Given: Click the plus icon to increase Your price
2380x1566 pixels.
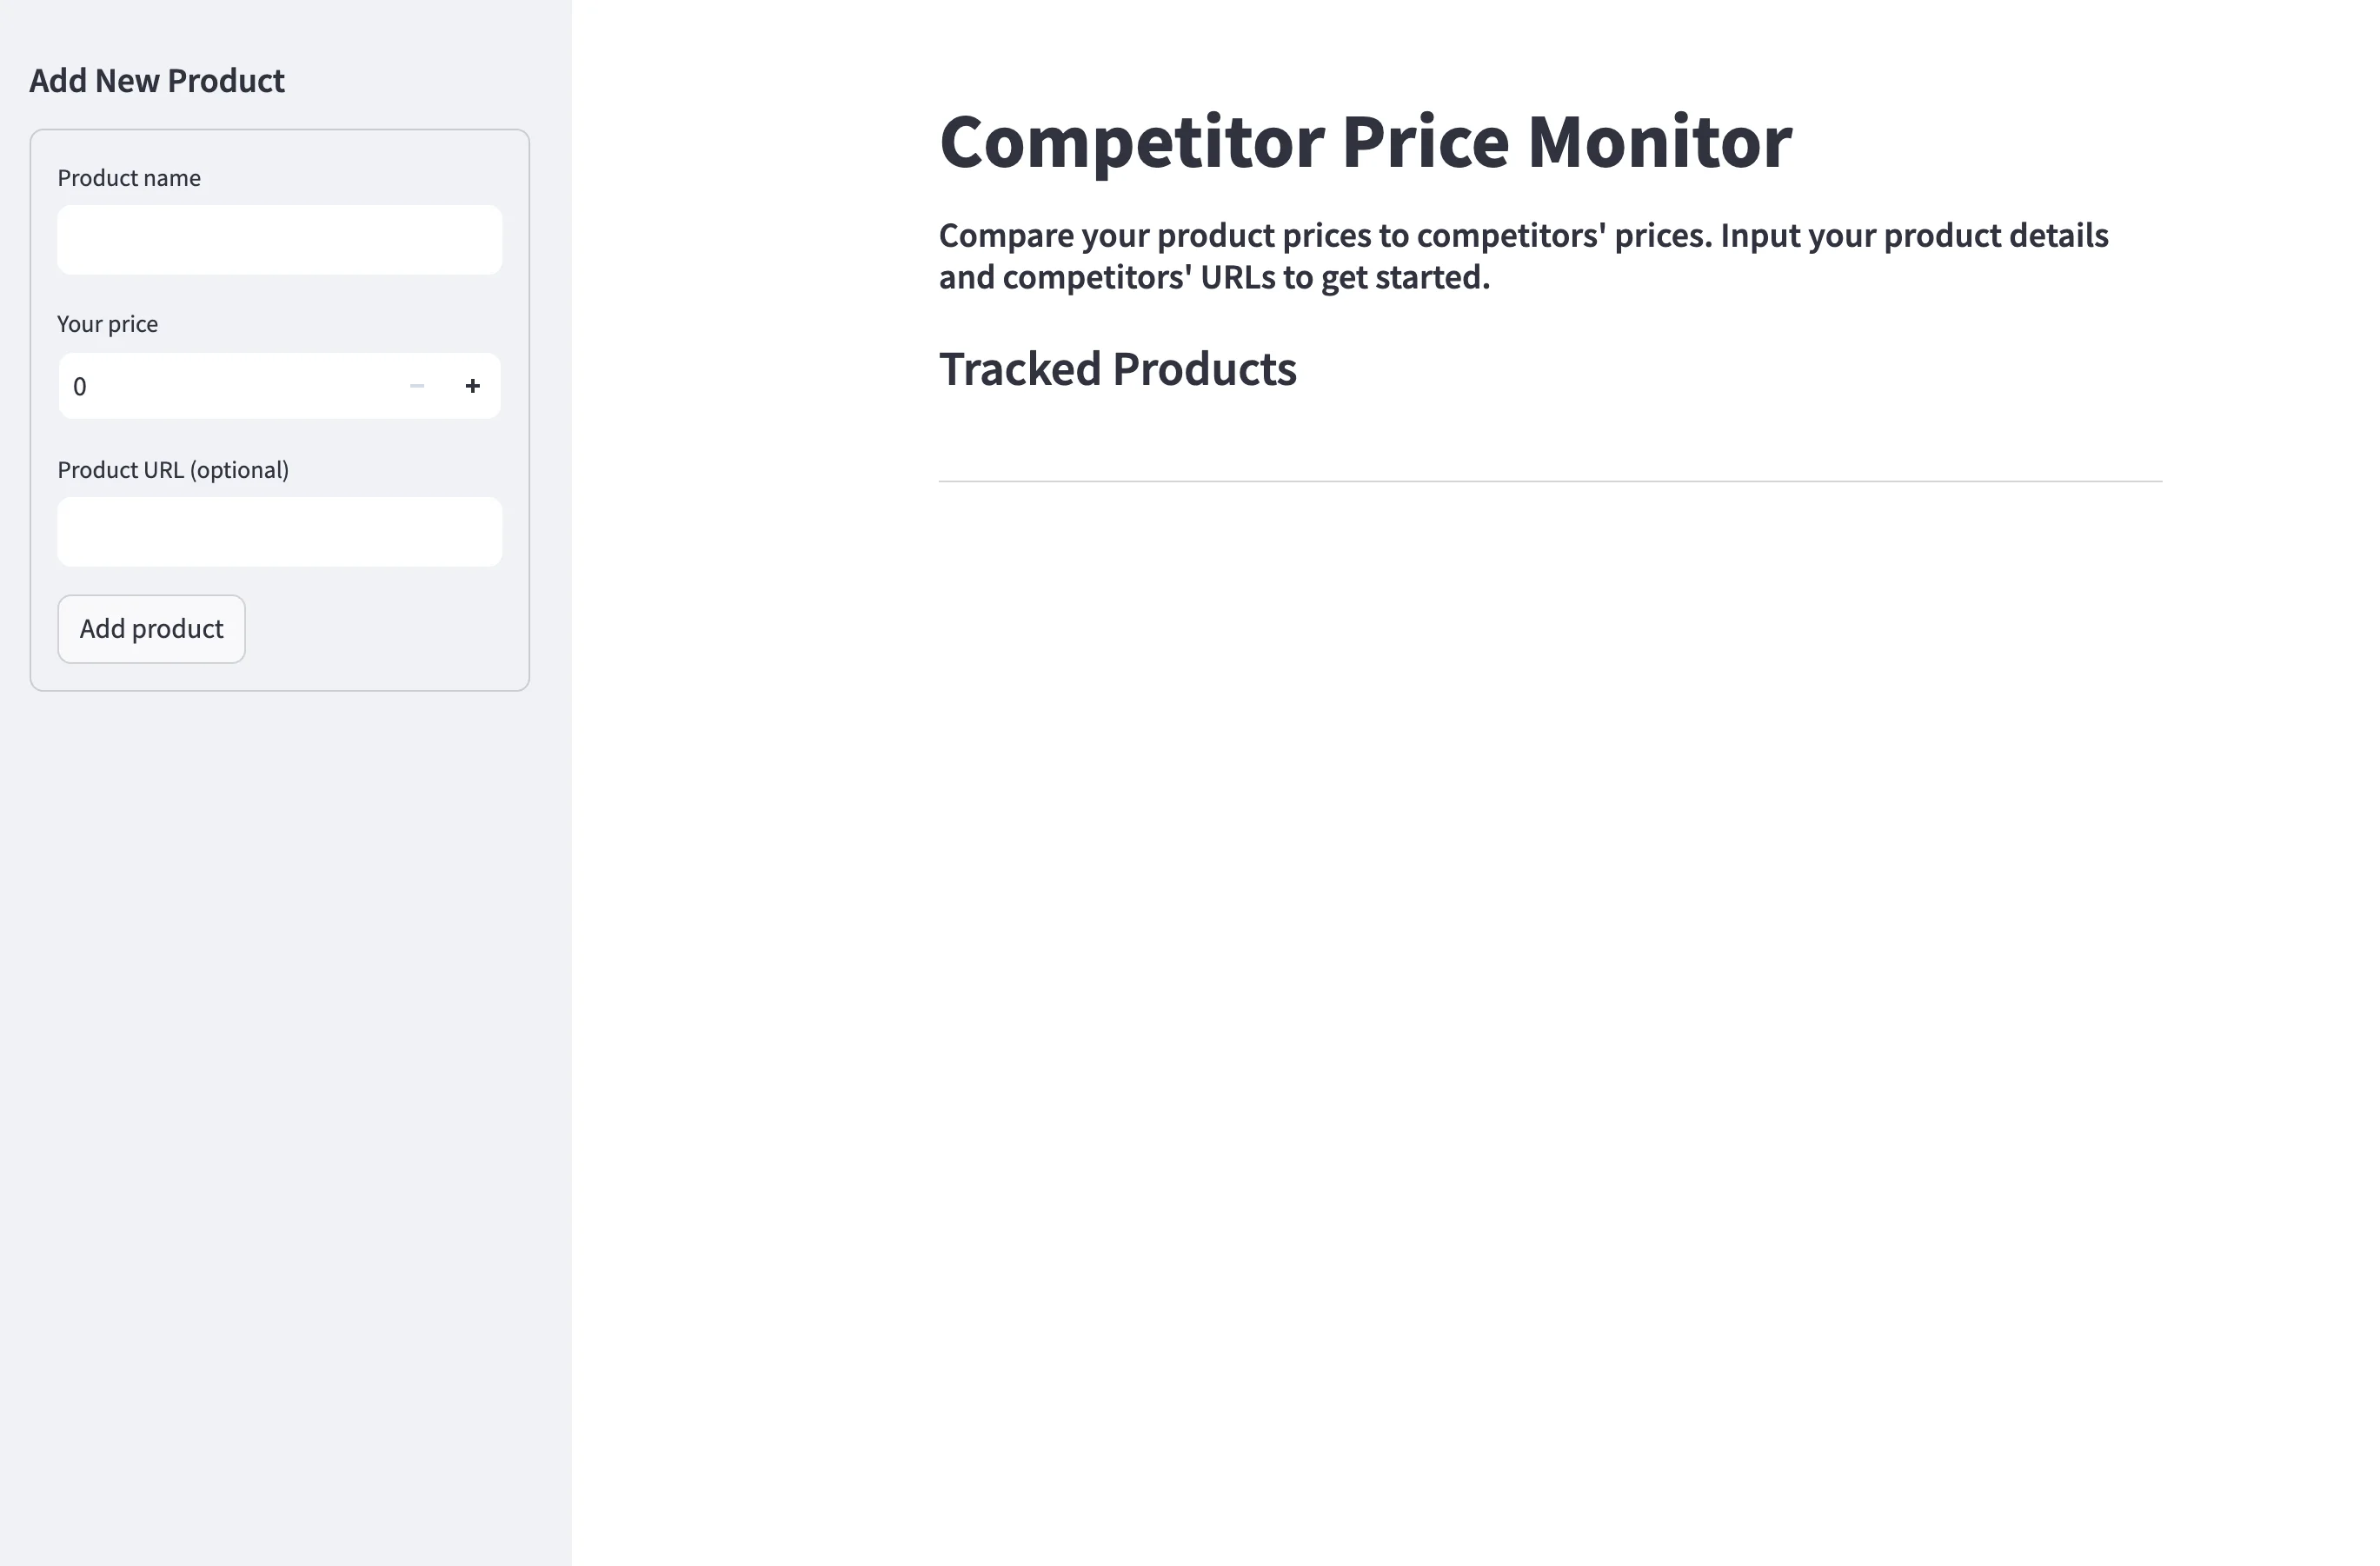Looking at the screenshot, I should coord(473,386).
